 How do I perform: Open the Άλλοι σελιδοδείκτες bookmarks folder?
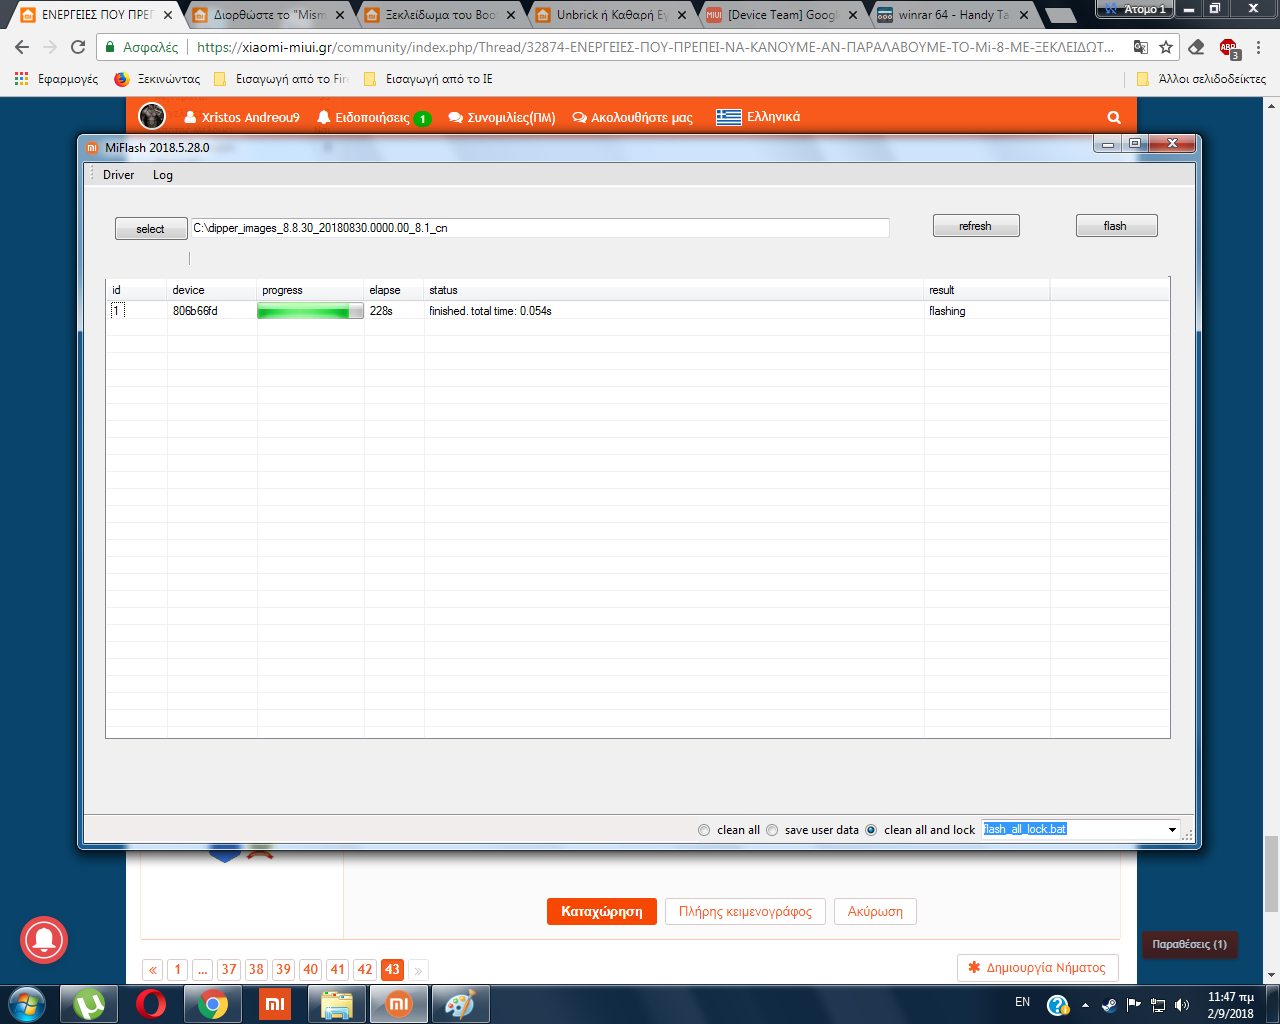1201,79
